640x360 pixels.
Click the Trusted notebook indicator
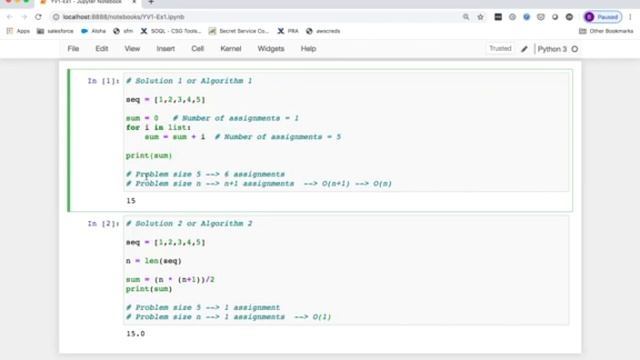tap(500, 49)
